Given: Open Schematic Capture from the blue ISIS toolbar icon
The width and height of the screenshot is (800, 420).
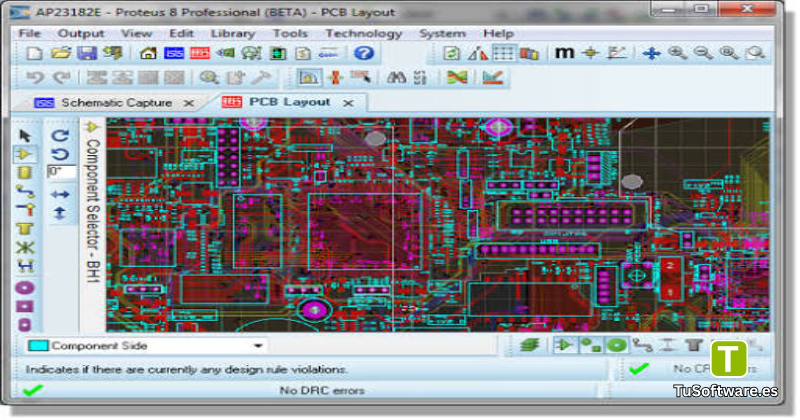Looking at the screenshot, I should pyautogui.click(x=174, y=53).
